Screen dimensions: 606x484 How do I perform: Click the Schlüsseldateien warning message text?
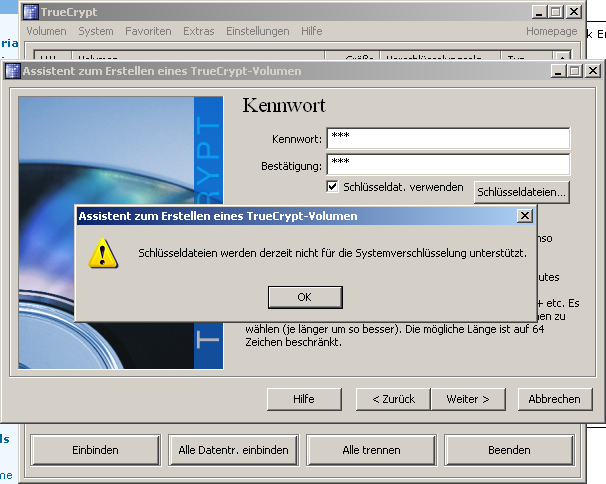tap(333, 253)
